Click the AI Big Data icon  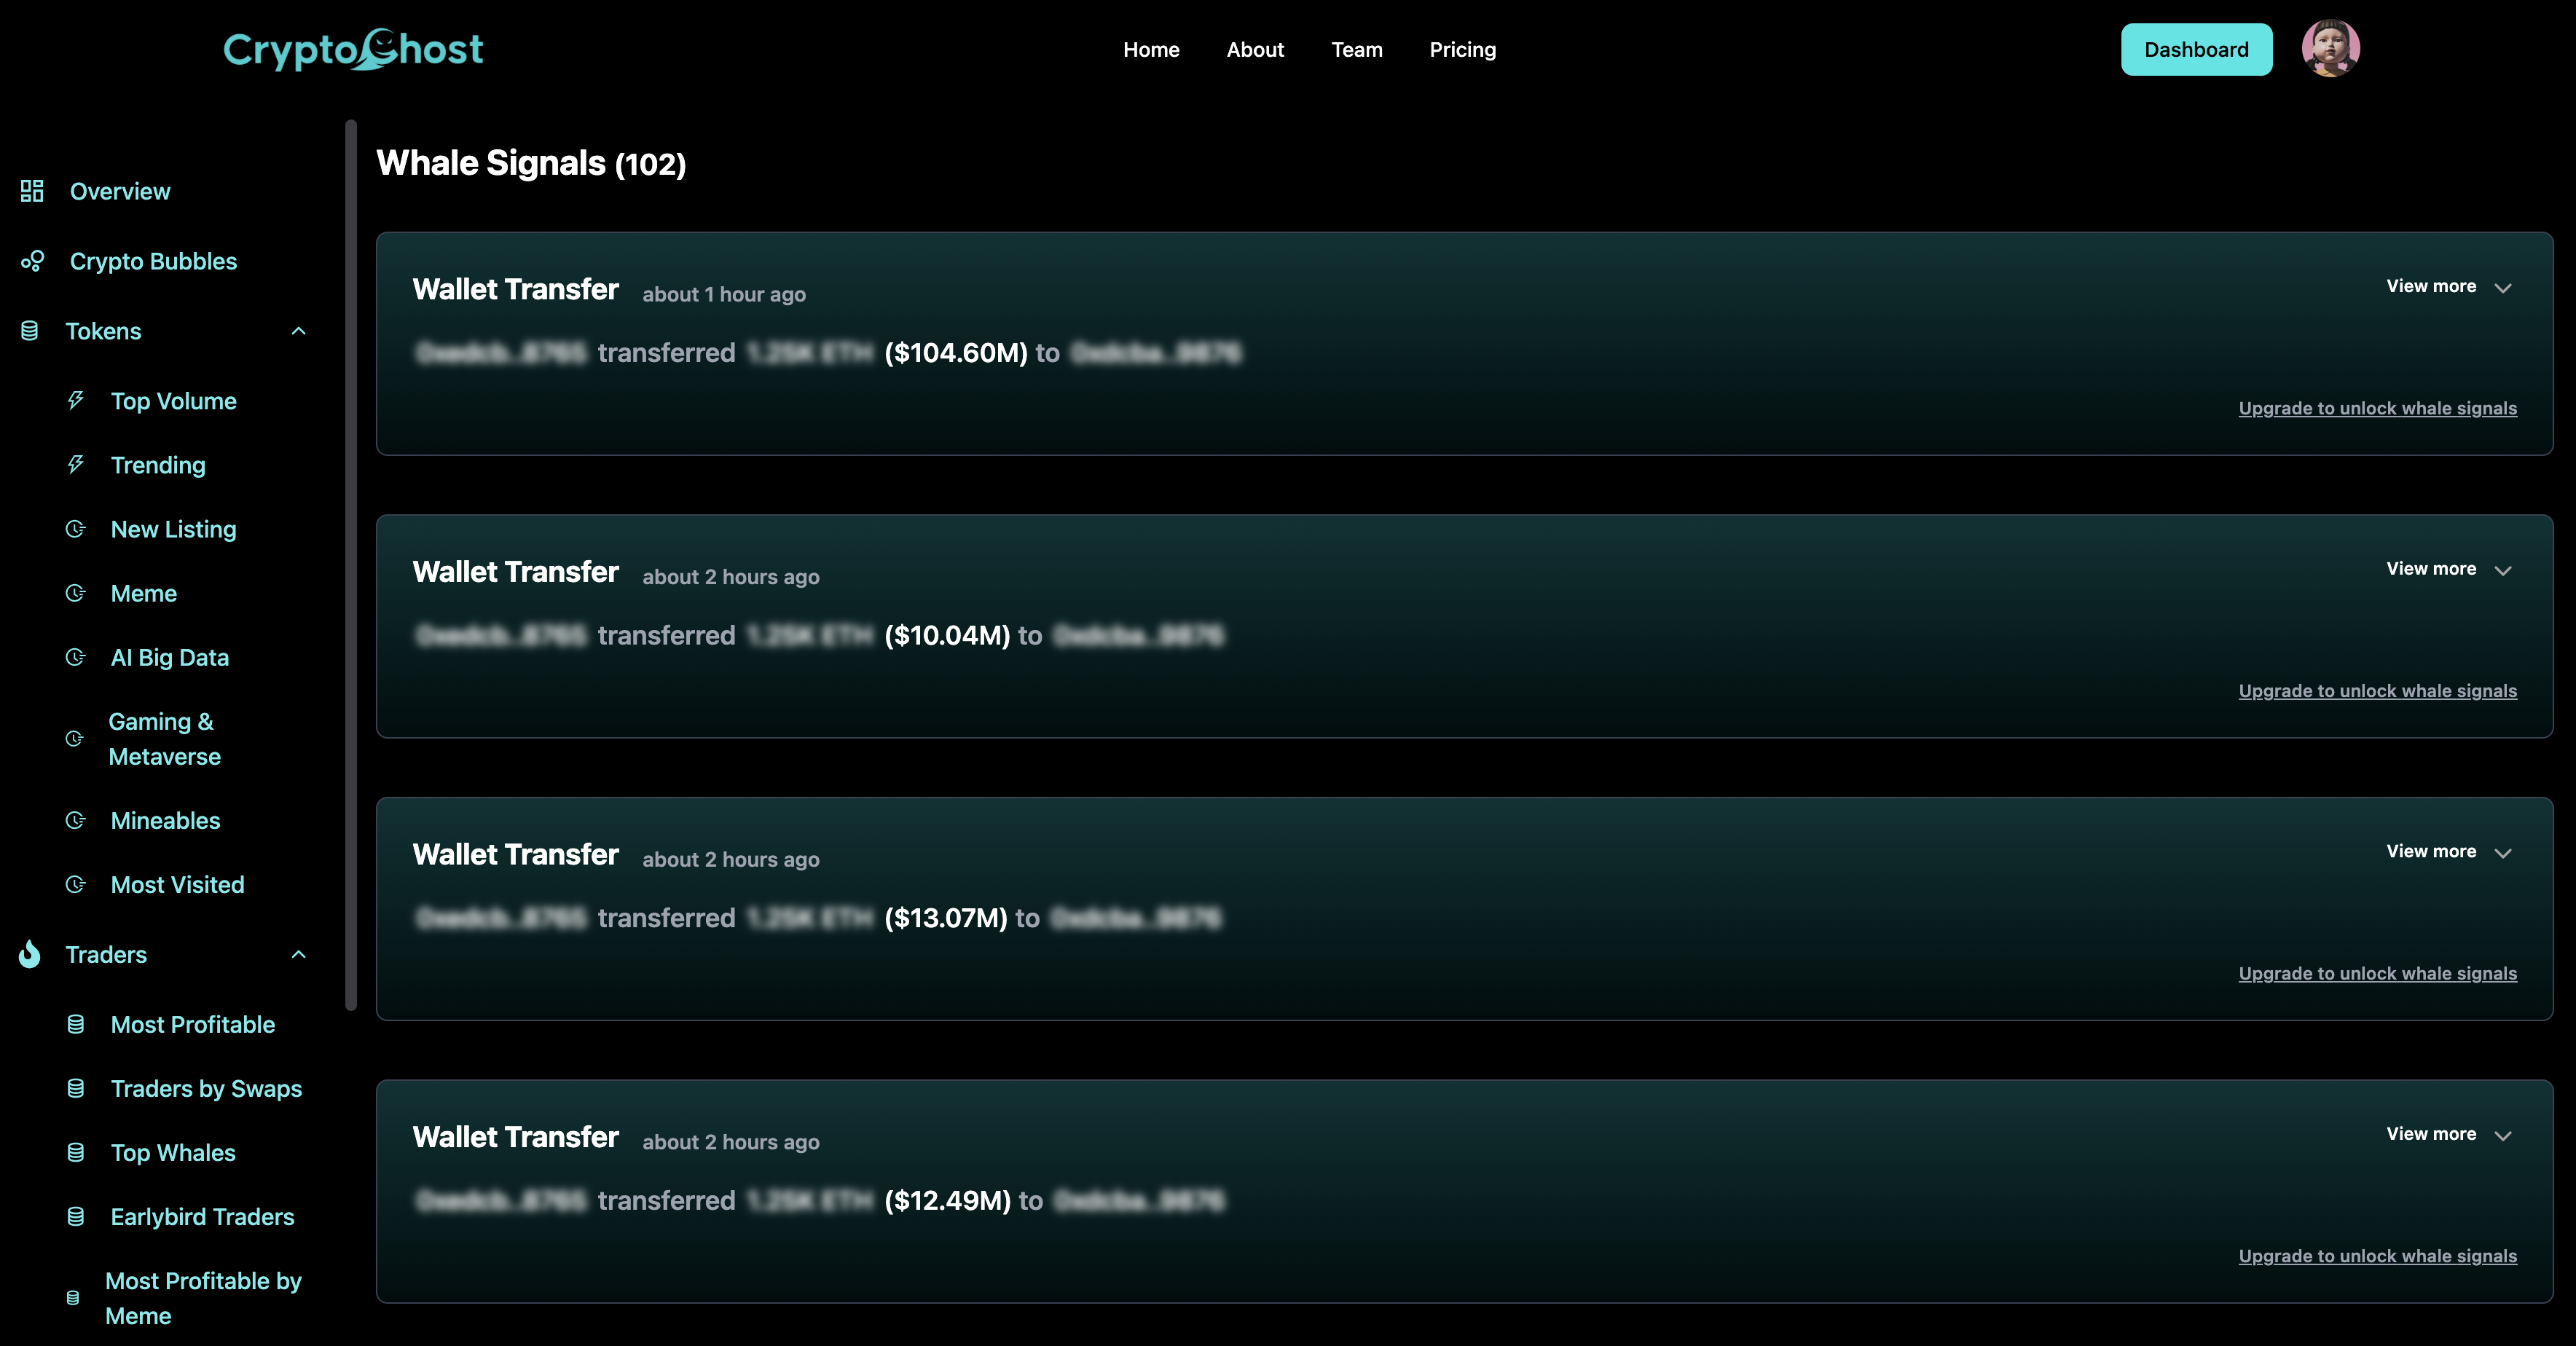(x=76, y=657)
